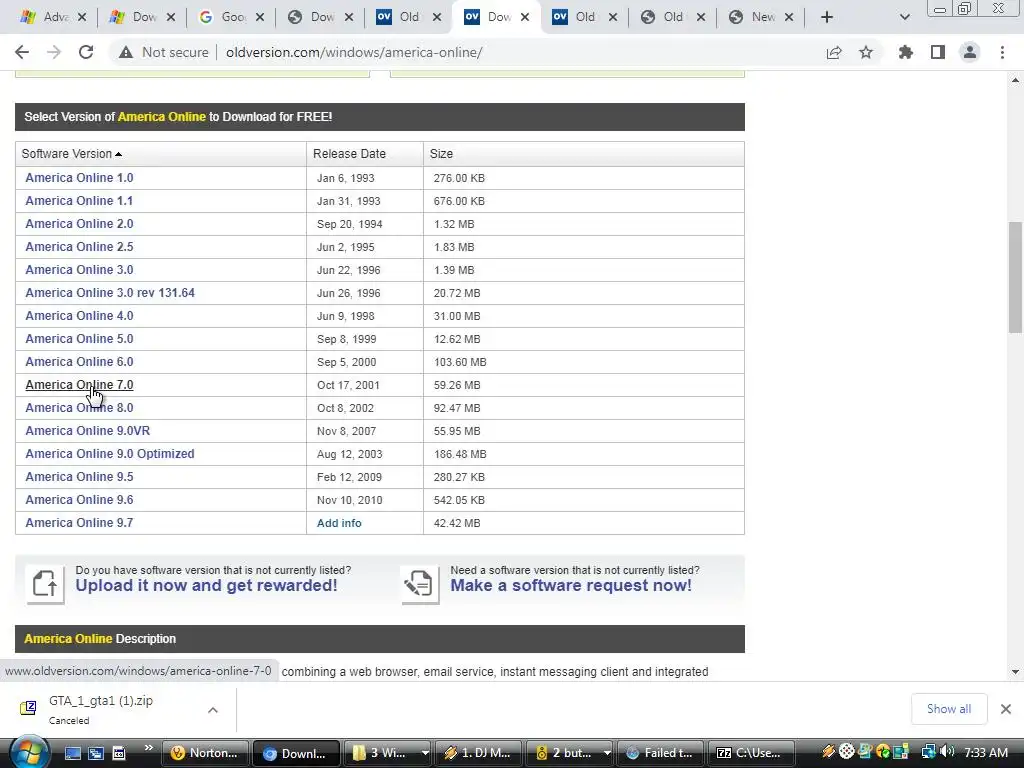Open America Online 1.0 link
This screenshot has height=768, width=1024.
[79, 178]
